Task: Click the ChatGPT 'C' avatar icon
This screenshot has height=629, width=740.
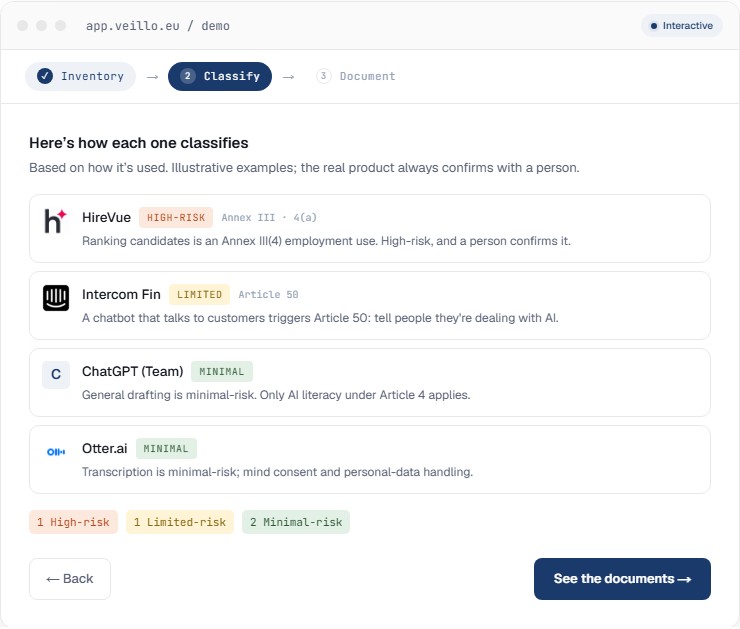Action: [56, 375]
